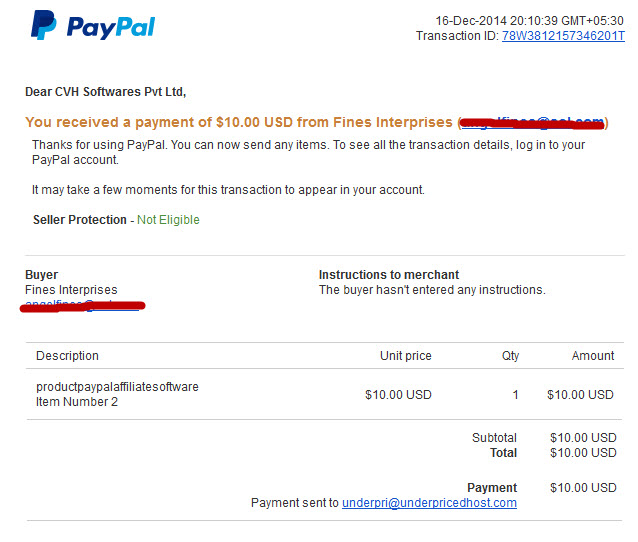Click the Qty column header
This screenshot has height=542, width=638.
click(510, 356)
